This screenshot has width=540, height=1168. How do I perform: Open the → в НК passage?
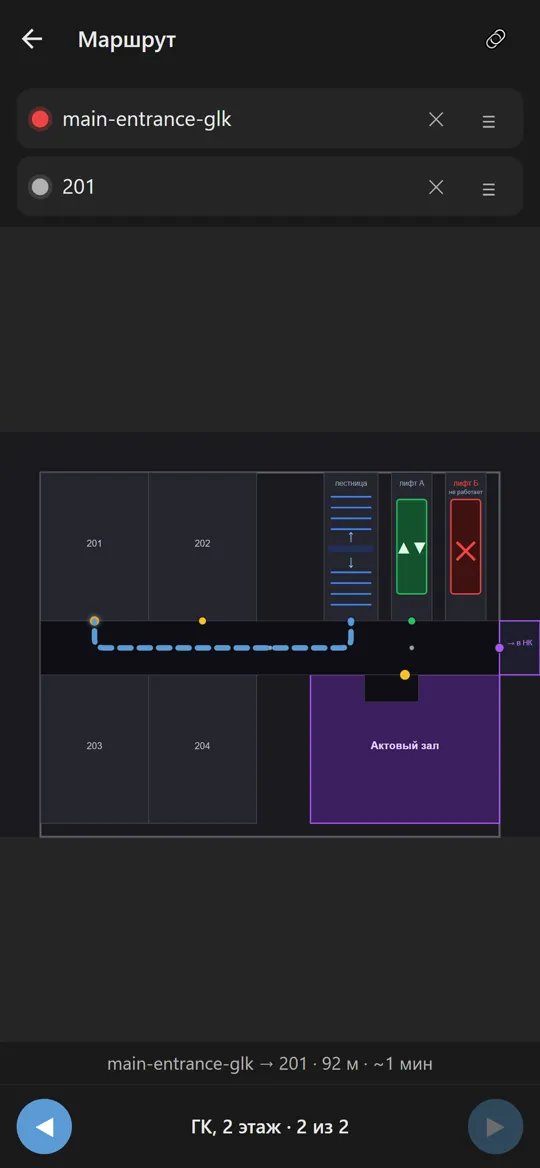click(x=520, y=647)
